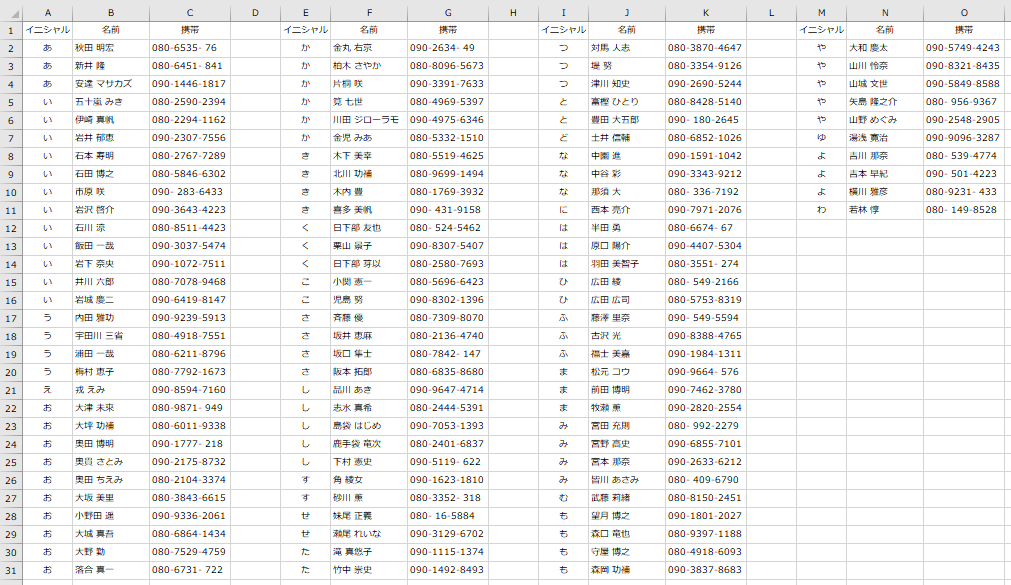Select row 20 header
1011x585 pixels.
tap(11, 372)
